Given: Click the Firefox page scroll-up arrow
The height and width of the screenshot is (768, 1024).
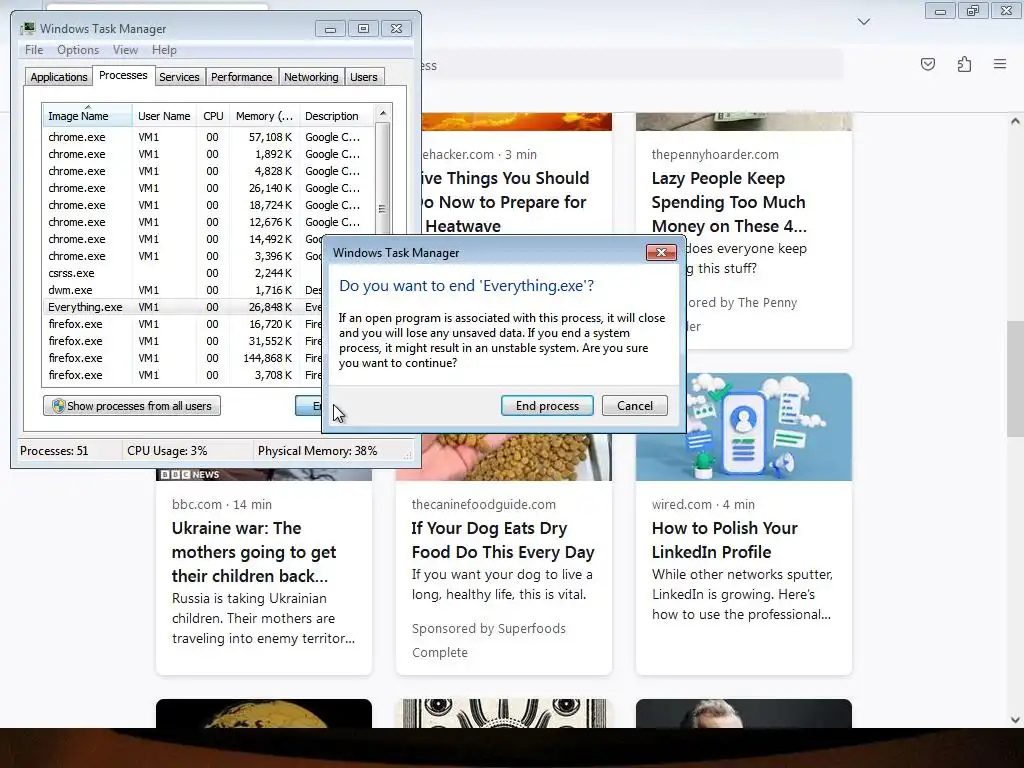Looking at the screenshot, I should [x=1015, y=121].
